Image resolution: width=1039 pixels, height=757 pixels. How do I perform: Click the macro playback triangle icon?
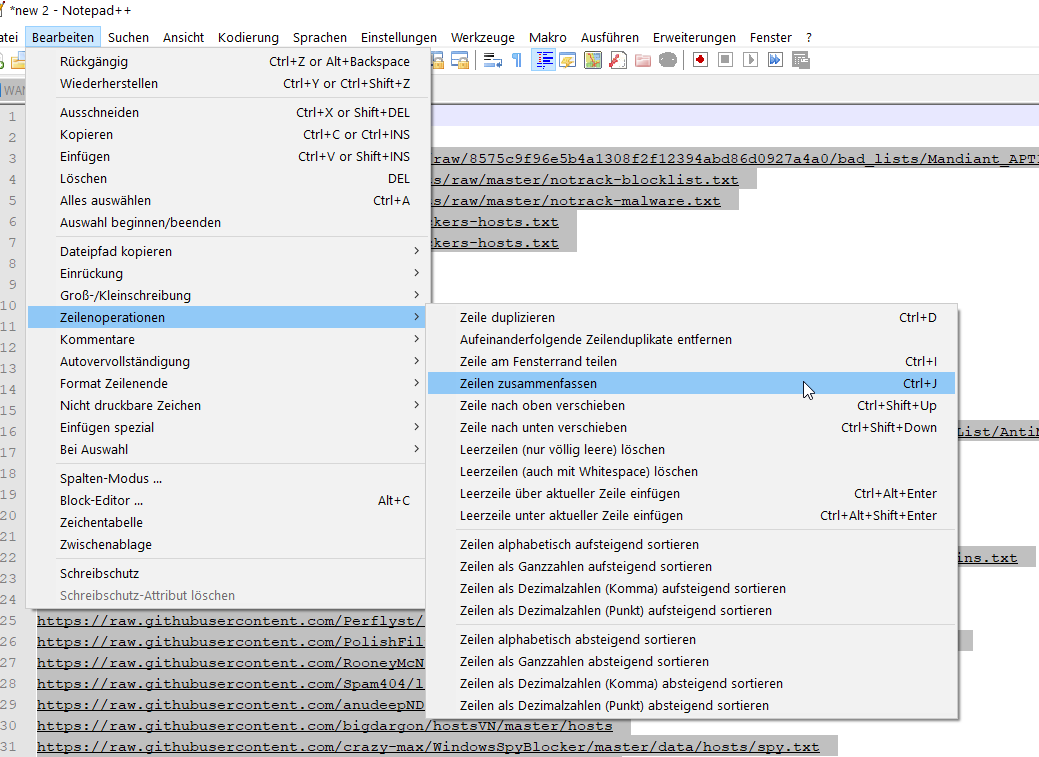tap(750, 60)
